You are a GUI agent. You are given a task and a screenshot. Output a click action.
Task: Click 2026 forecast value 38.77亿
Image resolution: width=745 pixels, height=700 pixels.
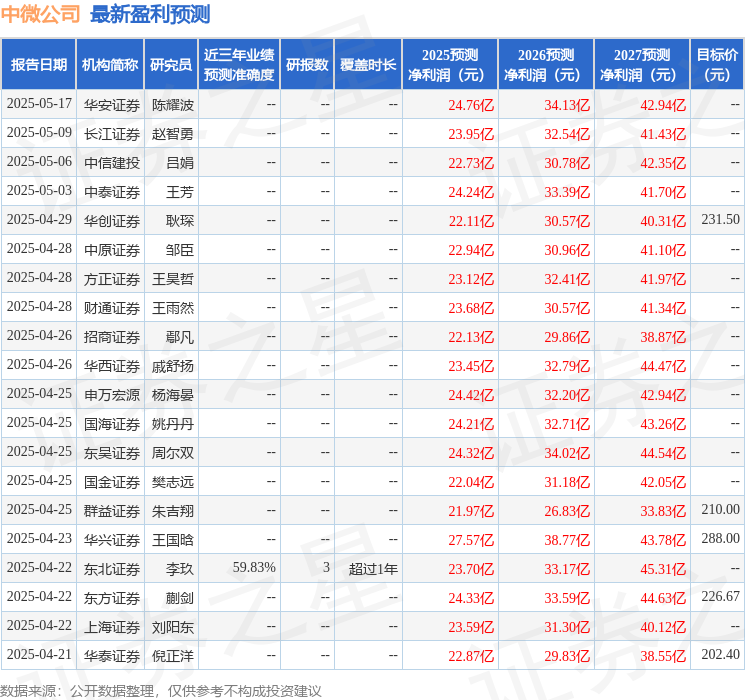coord(567,540)
